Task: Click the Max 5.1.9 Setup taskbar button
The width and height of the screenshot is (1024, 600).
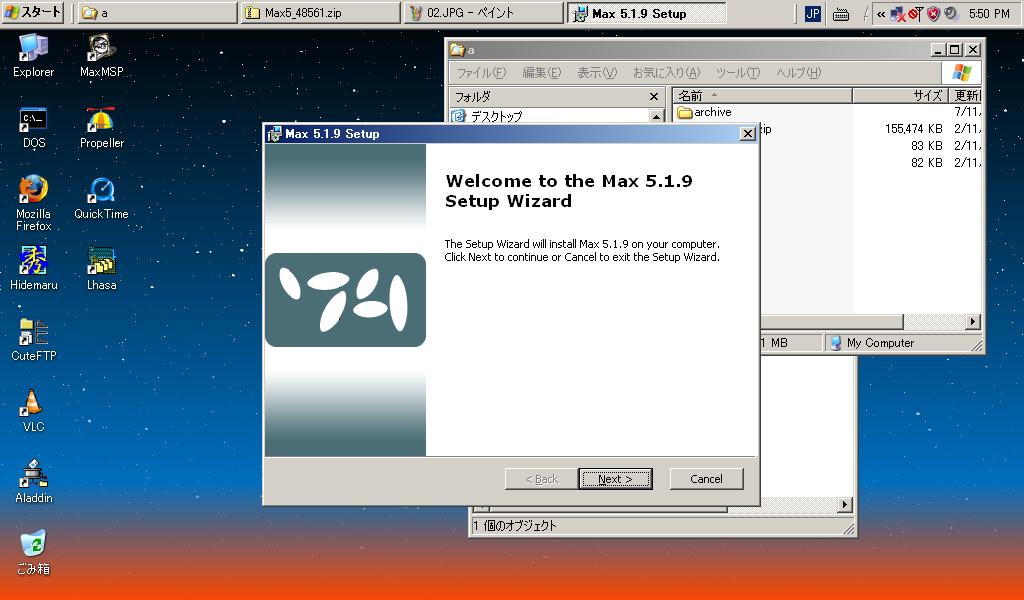Action: (x=646, y=13)
